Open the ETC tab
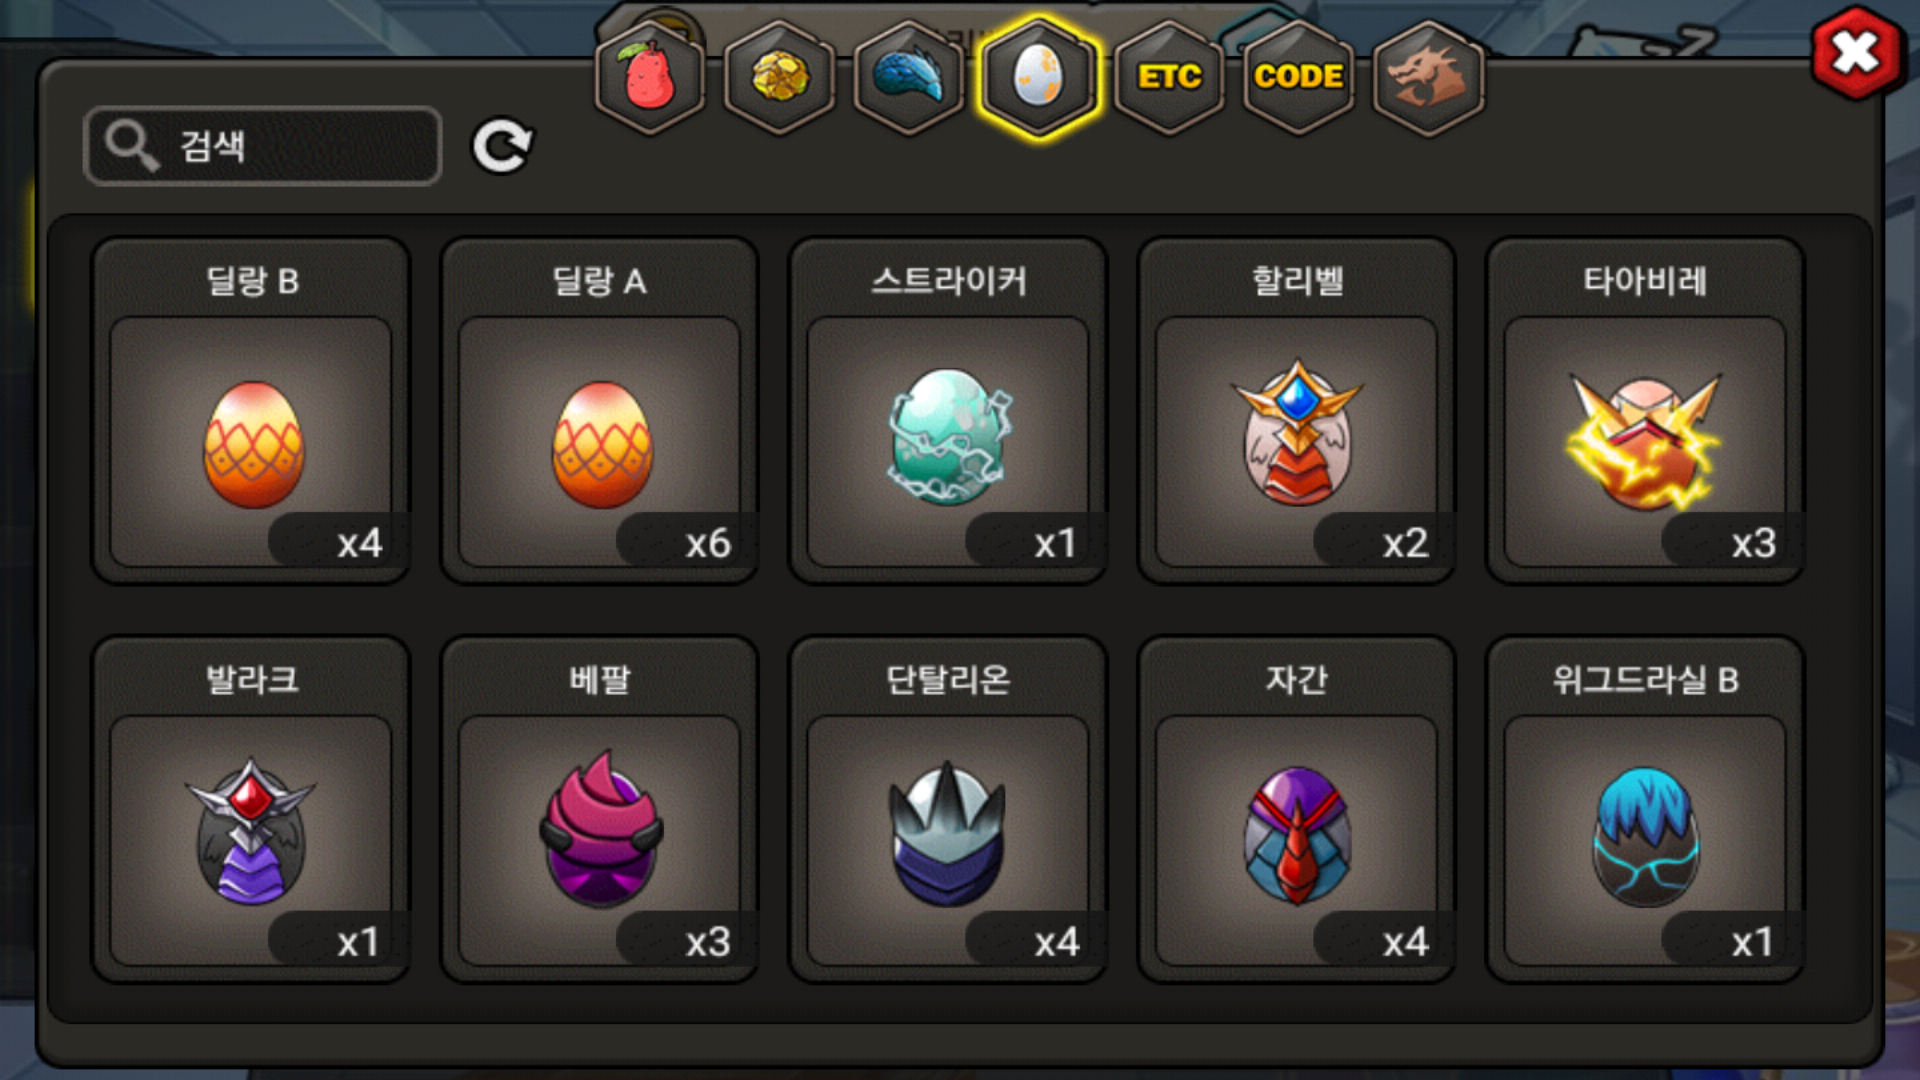 (x=1169, y=77)
